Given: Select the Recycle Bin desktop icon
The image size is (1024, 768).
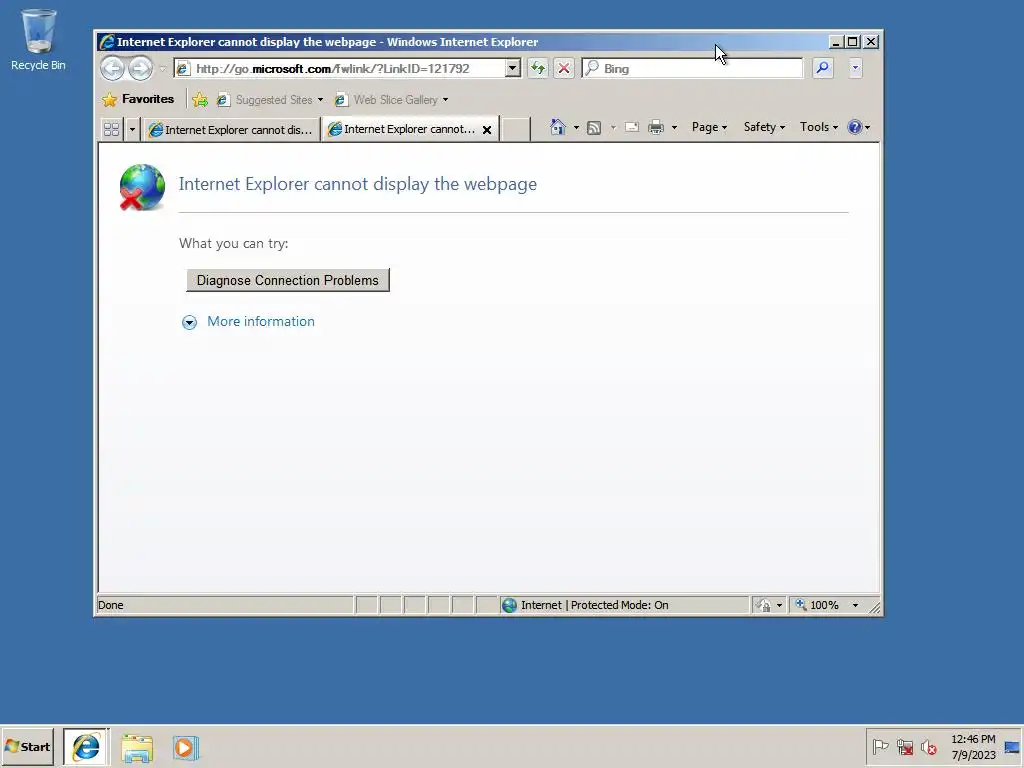Looking at the screenshot, I should (x=38, y=40).
